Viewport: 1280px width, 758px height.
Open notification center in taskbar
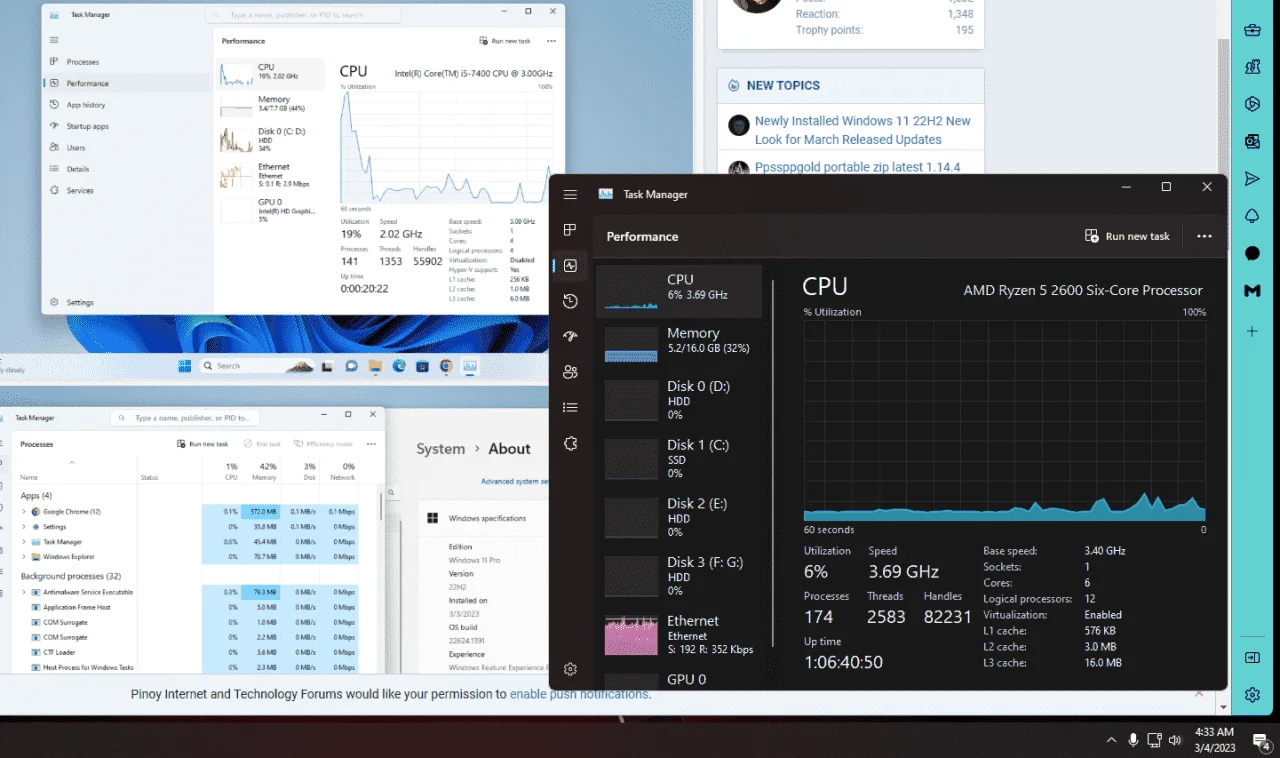(x=1262, y=741)
